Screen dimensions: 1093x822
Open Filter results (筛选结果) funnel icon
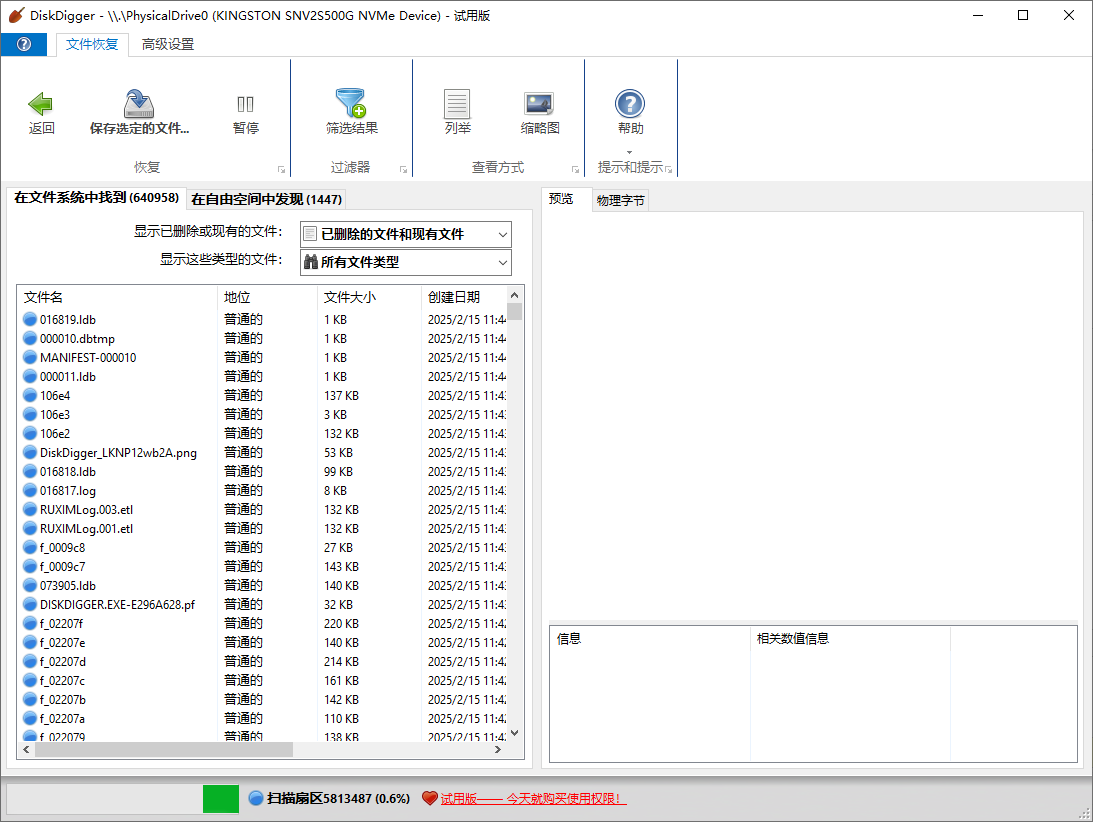351,102
